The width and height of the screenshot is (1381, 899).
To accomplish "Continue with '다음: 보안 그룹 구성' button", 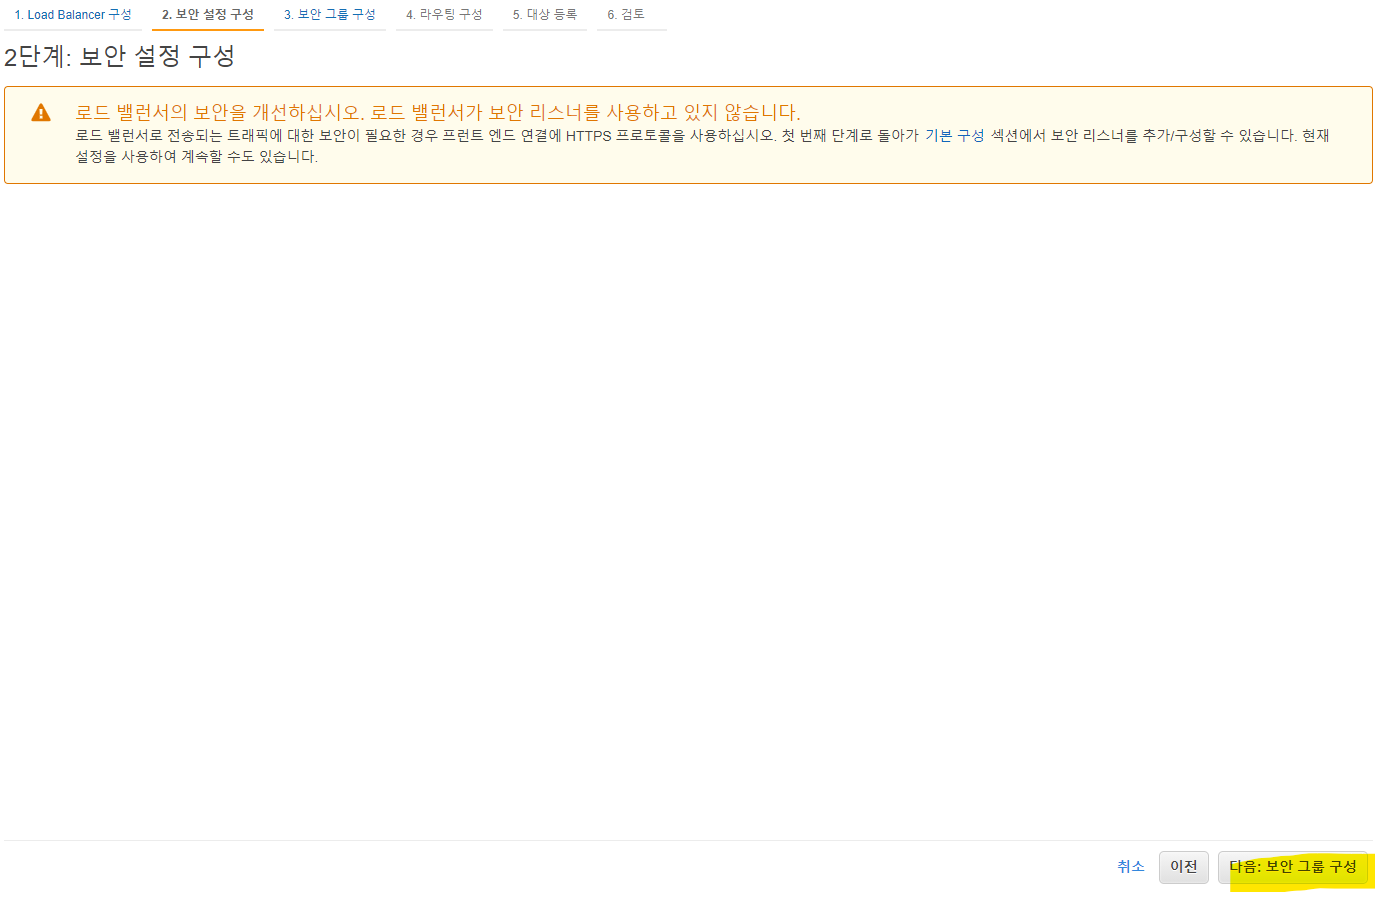I will (x=1293, y=867).
